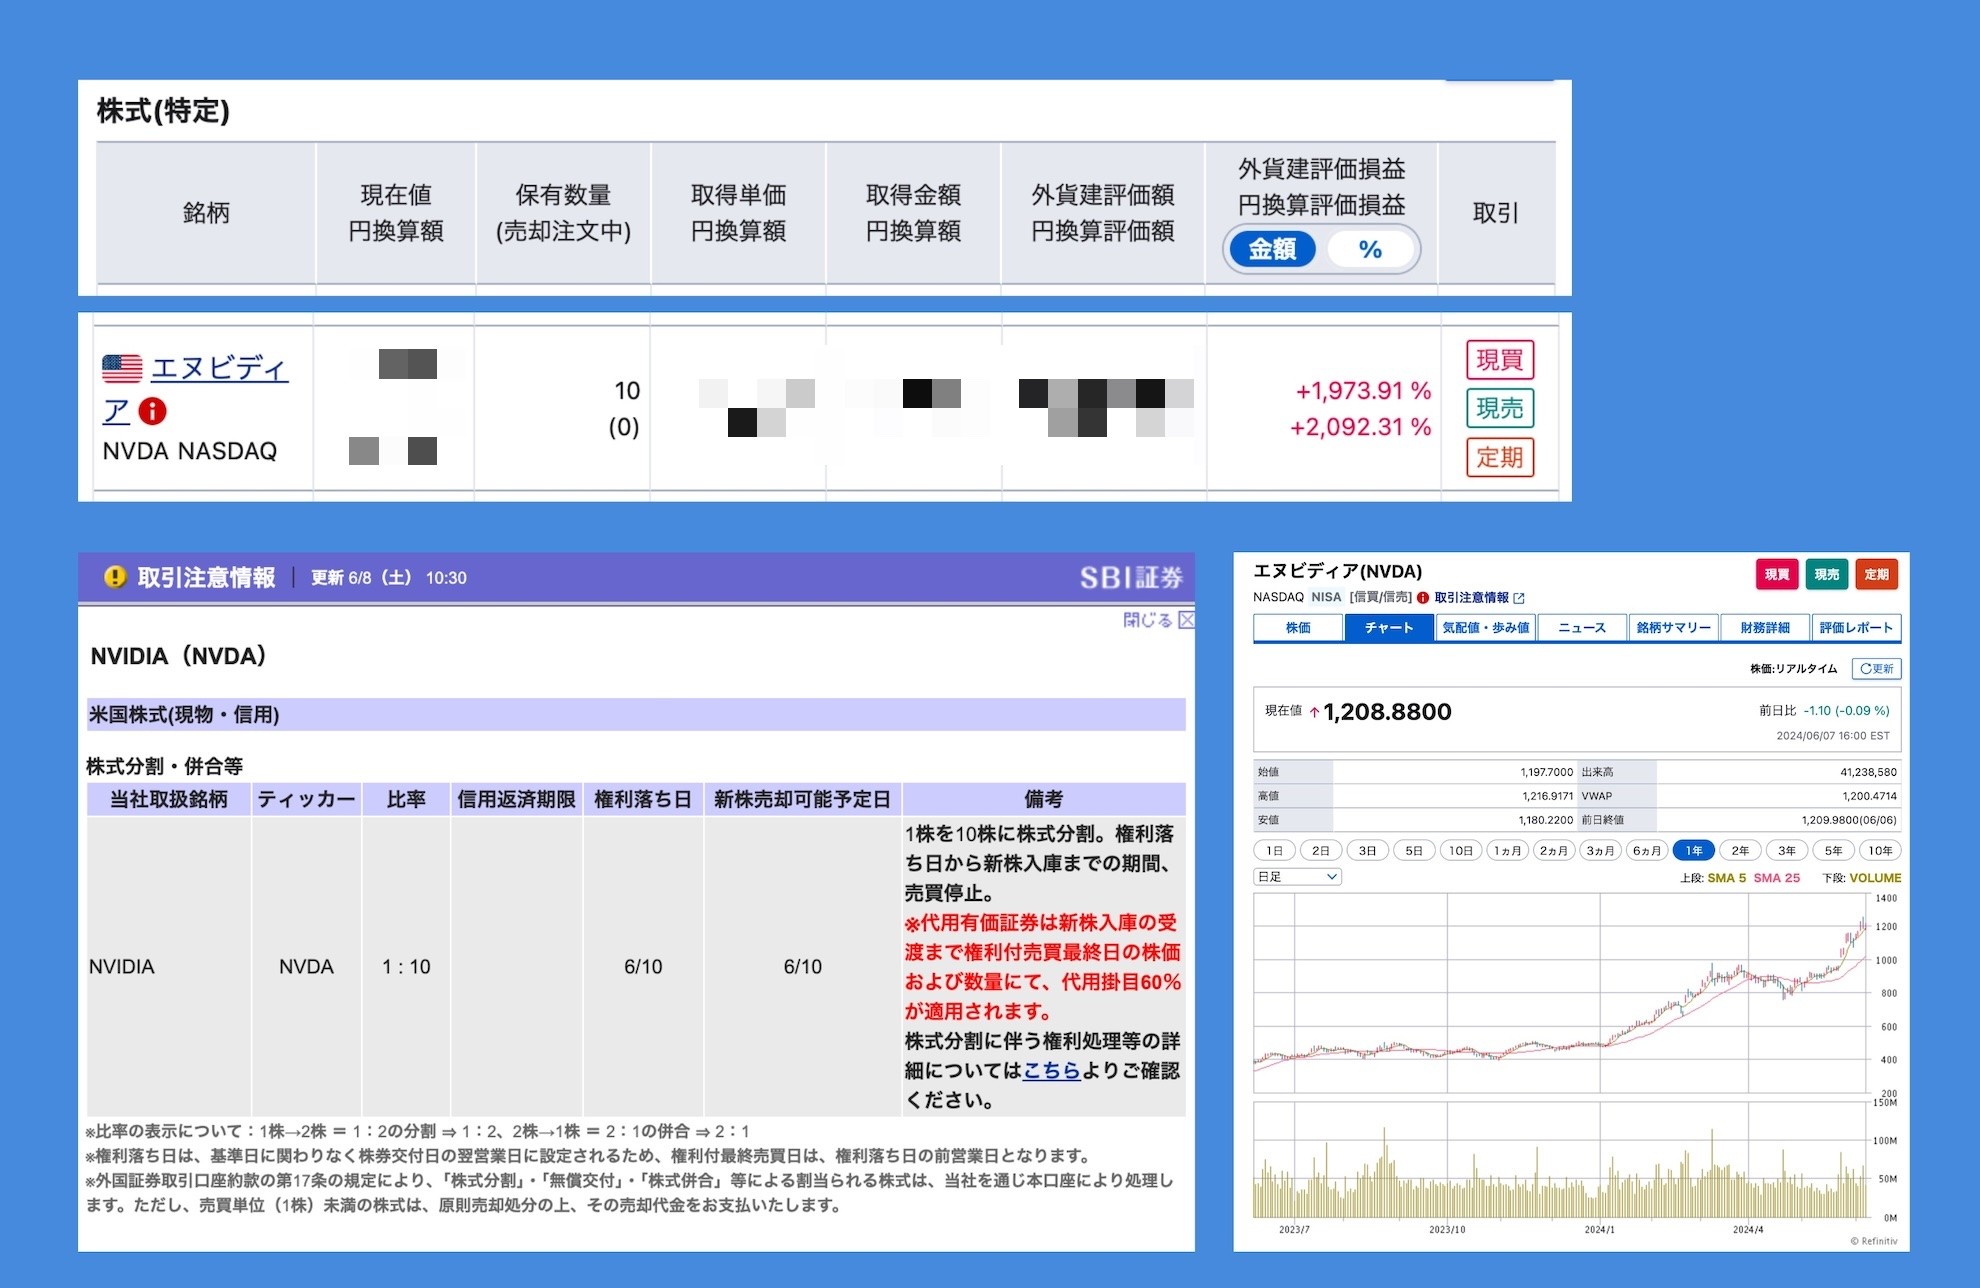The height and width of the screenshot is (1288, 1980).
Task: Open the こちら link for stock split details
Action: (1051, 1070)
